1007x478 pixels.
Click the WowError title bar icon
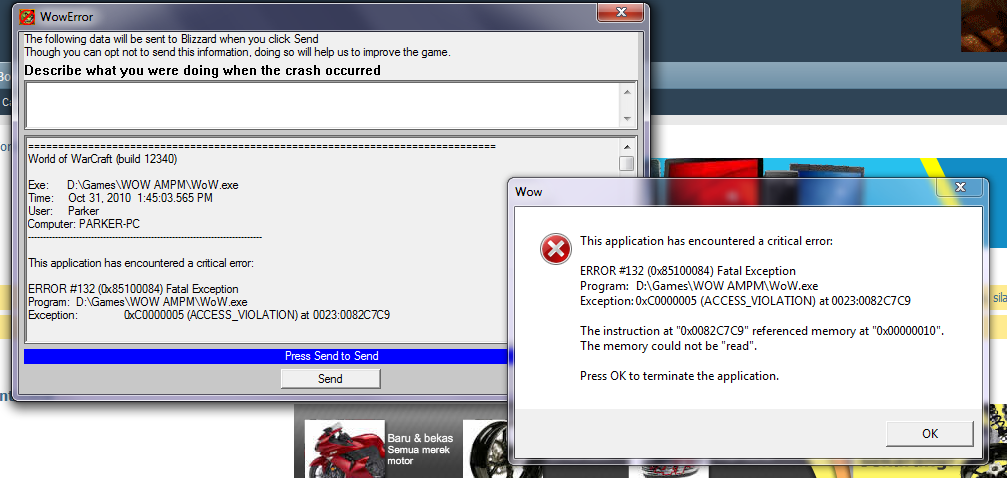click(27, 16)
